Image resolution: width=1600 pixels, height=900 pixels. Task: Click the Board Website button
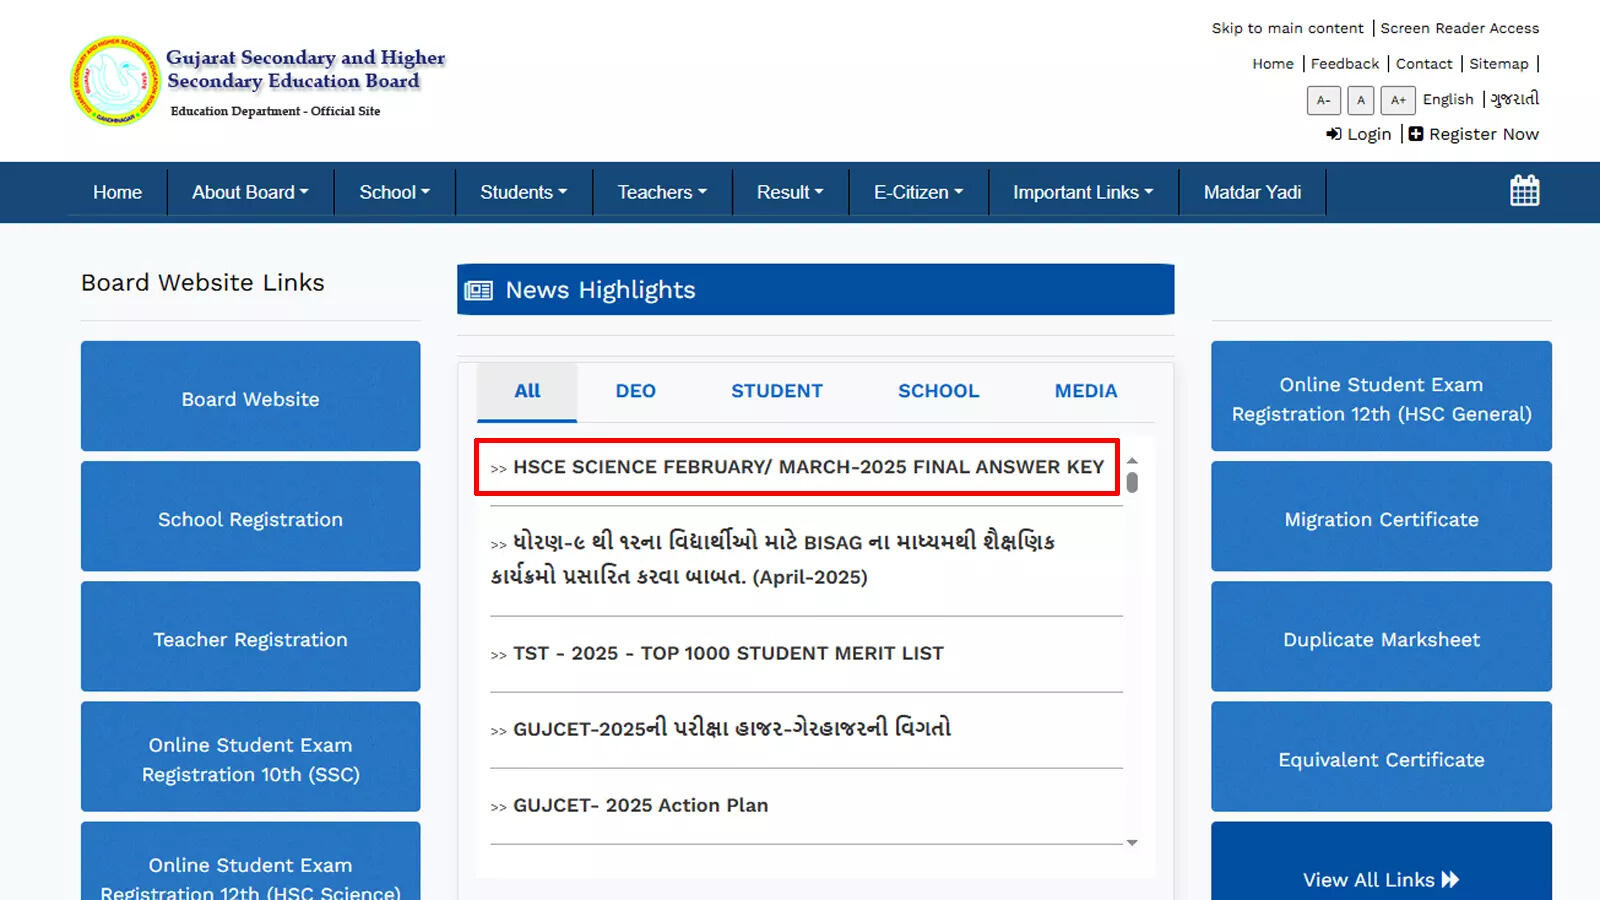click(x=250, y=396)
